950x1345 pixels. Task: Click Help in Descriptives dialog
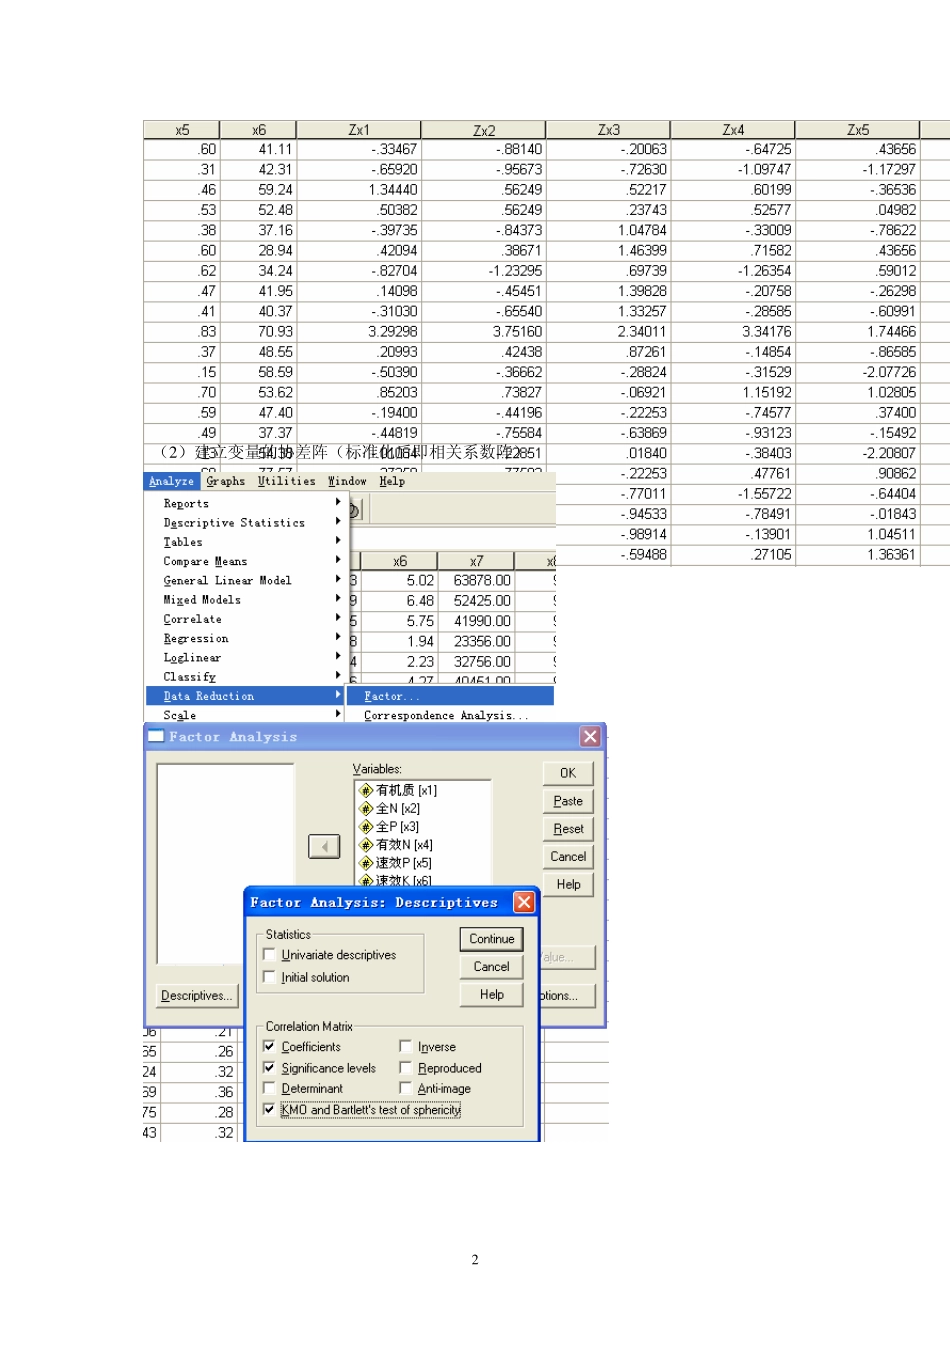click(x=492, y=995)
